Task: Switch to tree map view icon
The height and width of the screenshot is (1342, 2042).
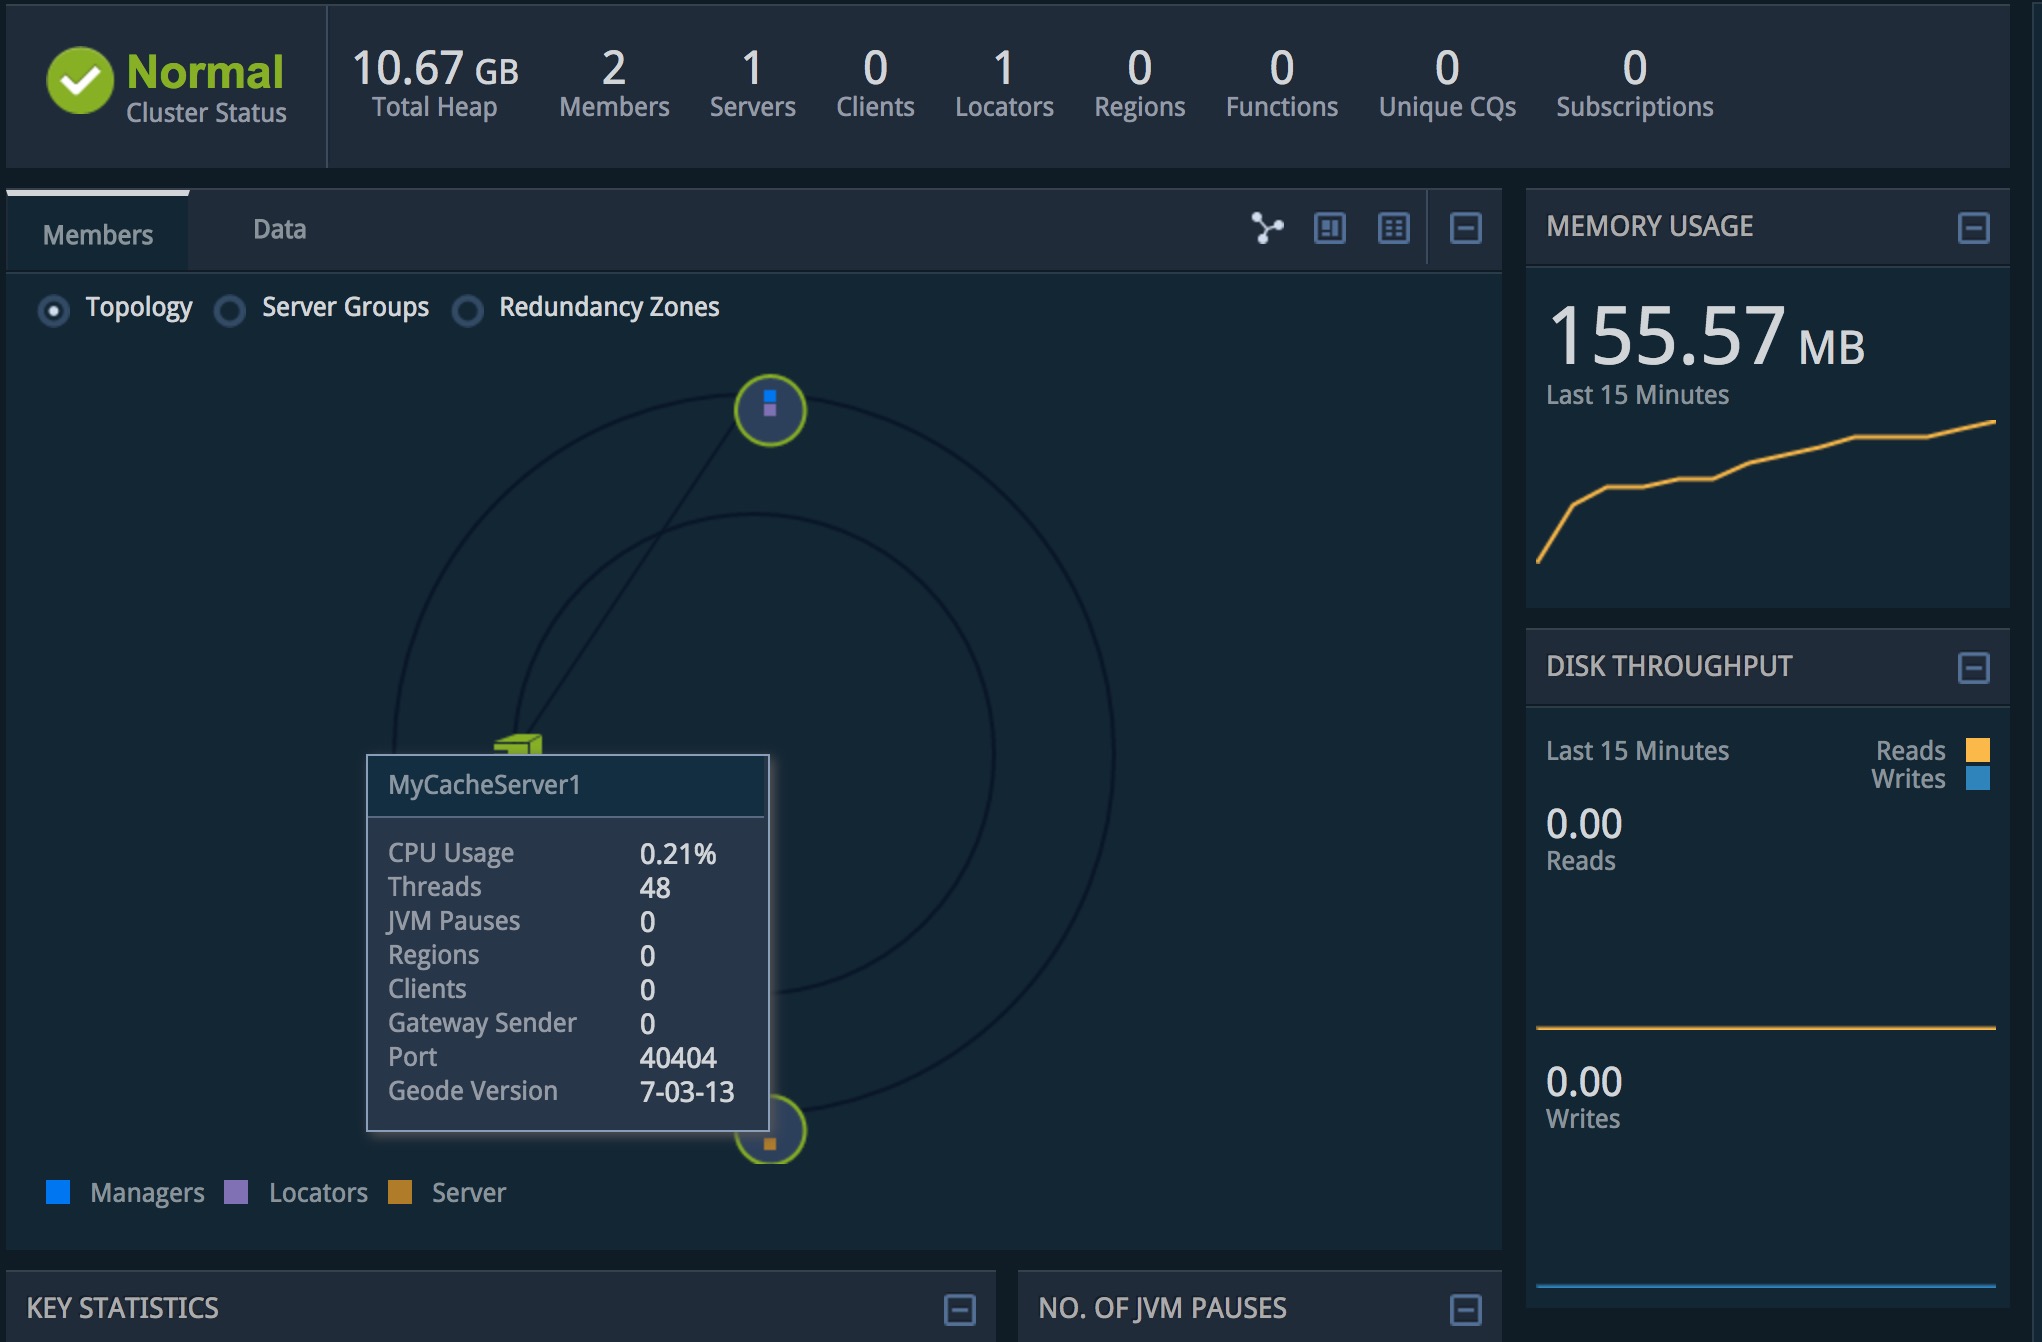Action: 1329,228
